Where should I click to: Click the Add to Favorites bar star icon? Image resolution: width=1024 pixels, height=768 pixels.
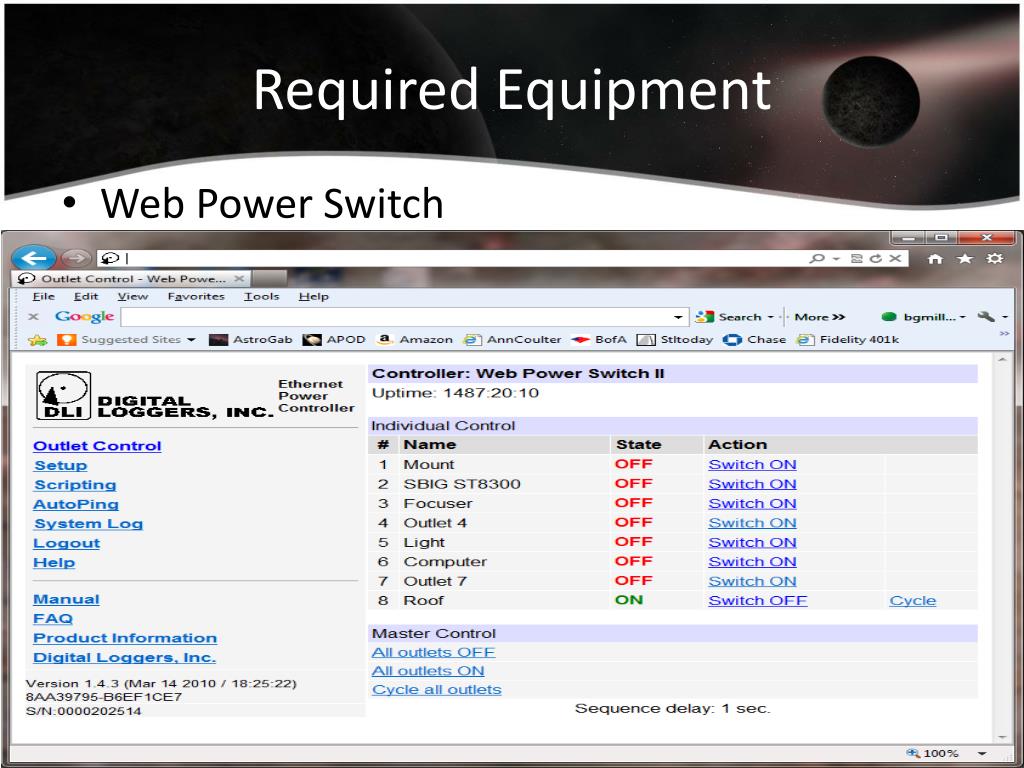pos(38,340)
